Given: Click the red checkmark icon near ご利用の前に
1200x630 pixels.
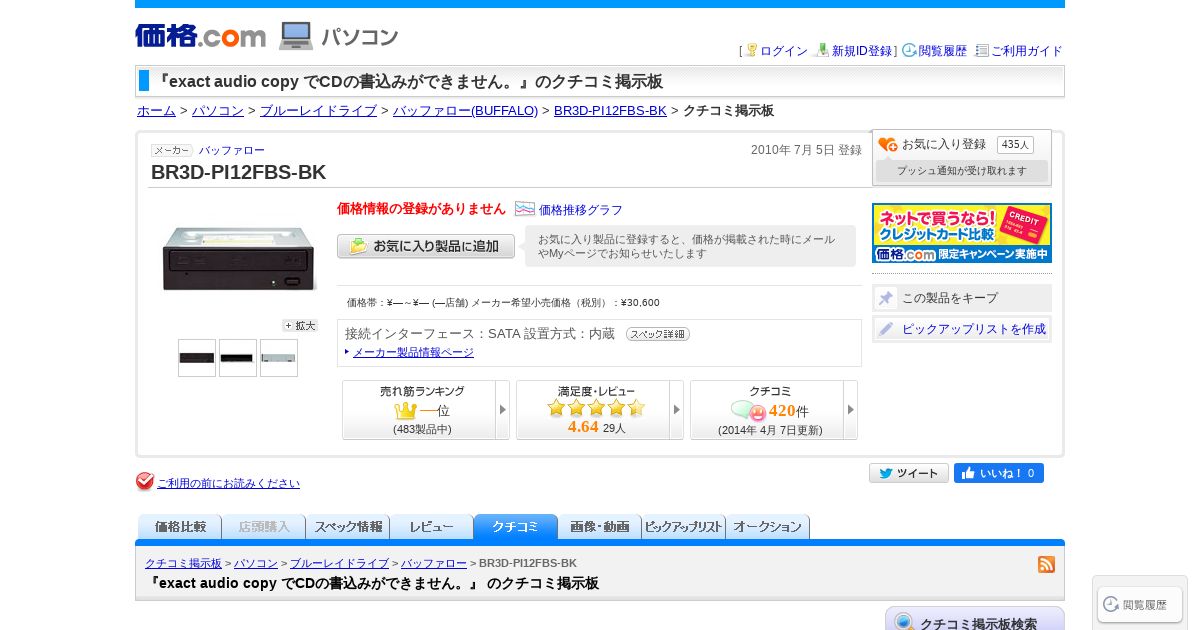Looking at the screenshot, I should pos(145,482).
